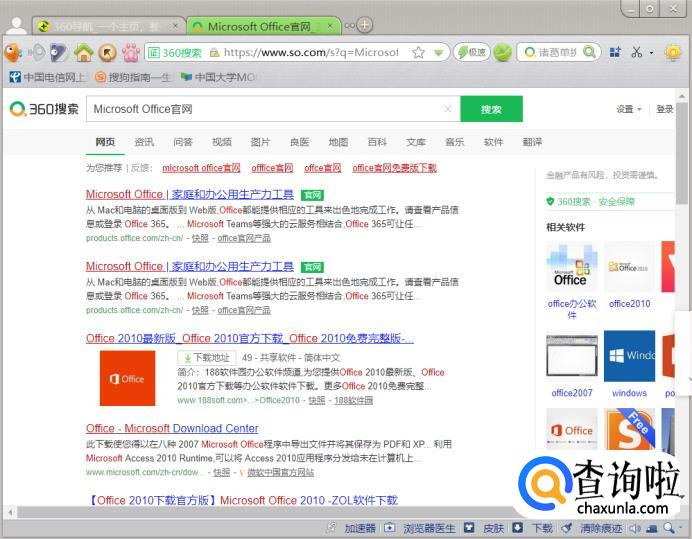The height and width of the screenshot is (539, 692).
Task: Click office2007 related software thumbnail
Action: (x=572, y=356)
